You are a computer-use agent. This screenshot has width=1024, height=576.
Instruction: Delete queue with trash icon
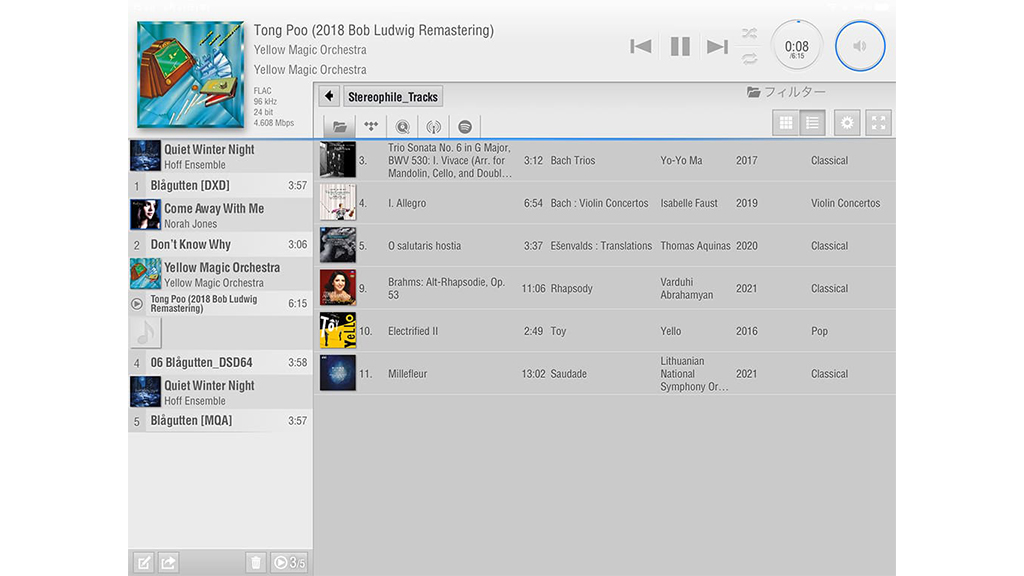(256, 562)
